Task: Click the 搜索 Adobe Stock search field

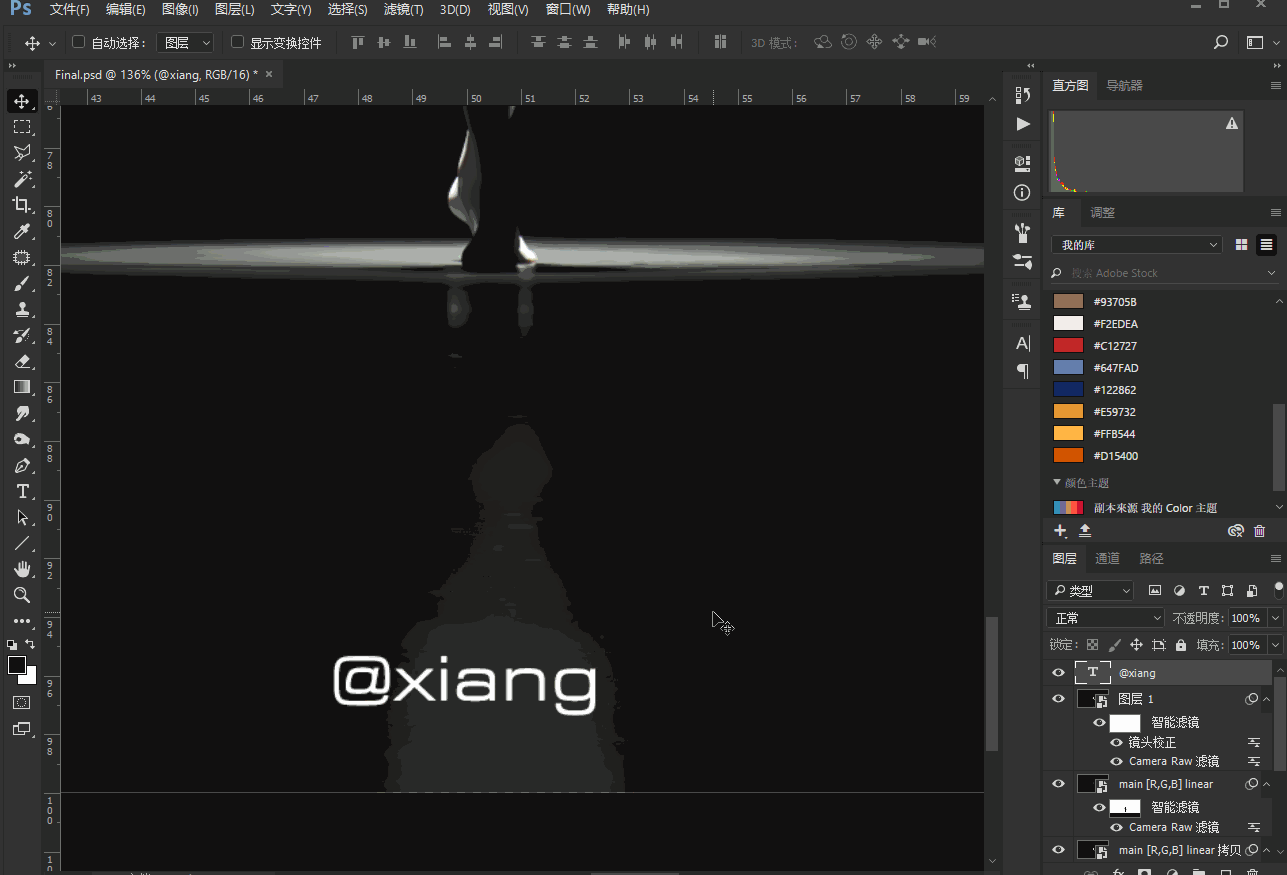Action: [1160, 273]
